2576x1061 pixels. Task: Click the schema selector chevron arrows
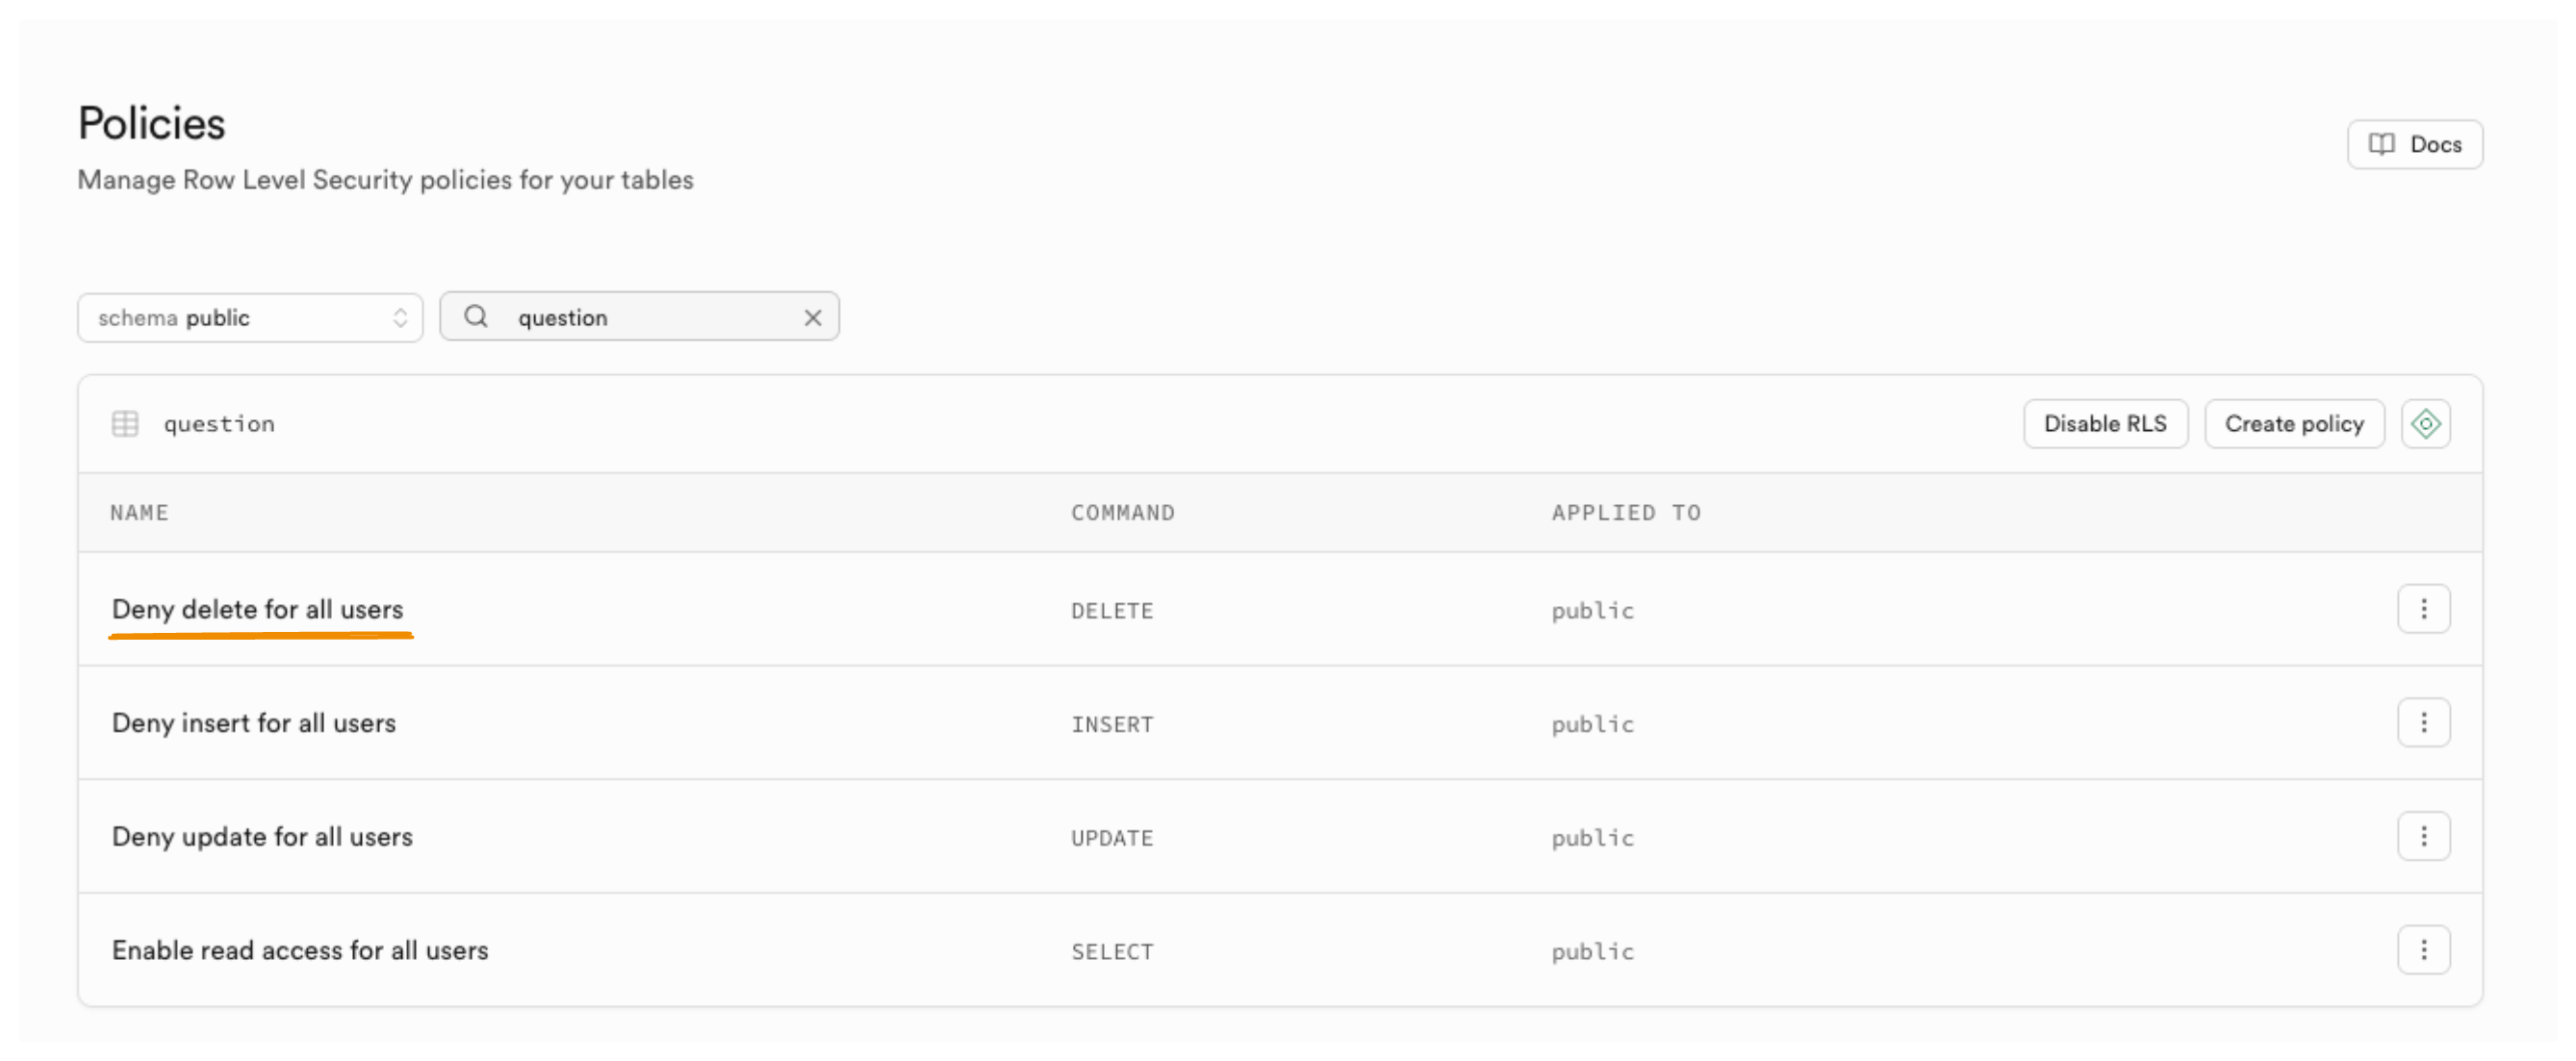400,318
